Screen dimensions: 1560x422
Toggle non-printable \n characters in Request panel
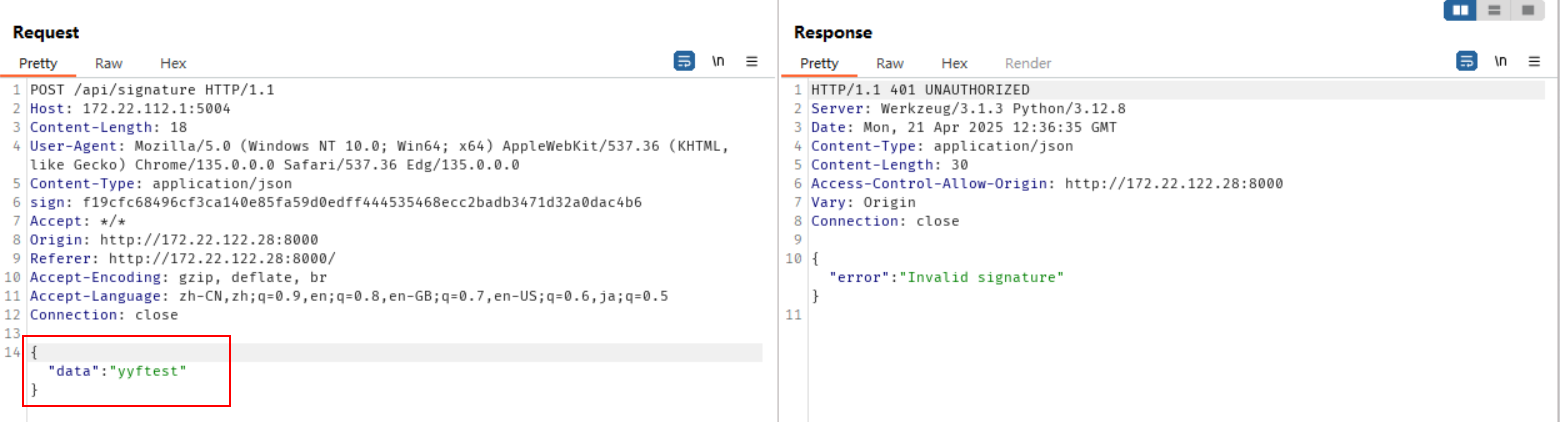[718, 62]
